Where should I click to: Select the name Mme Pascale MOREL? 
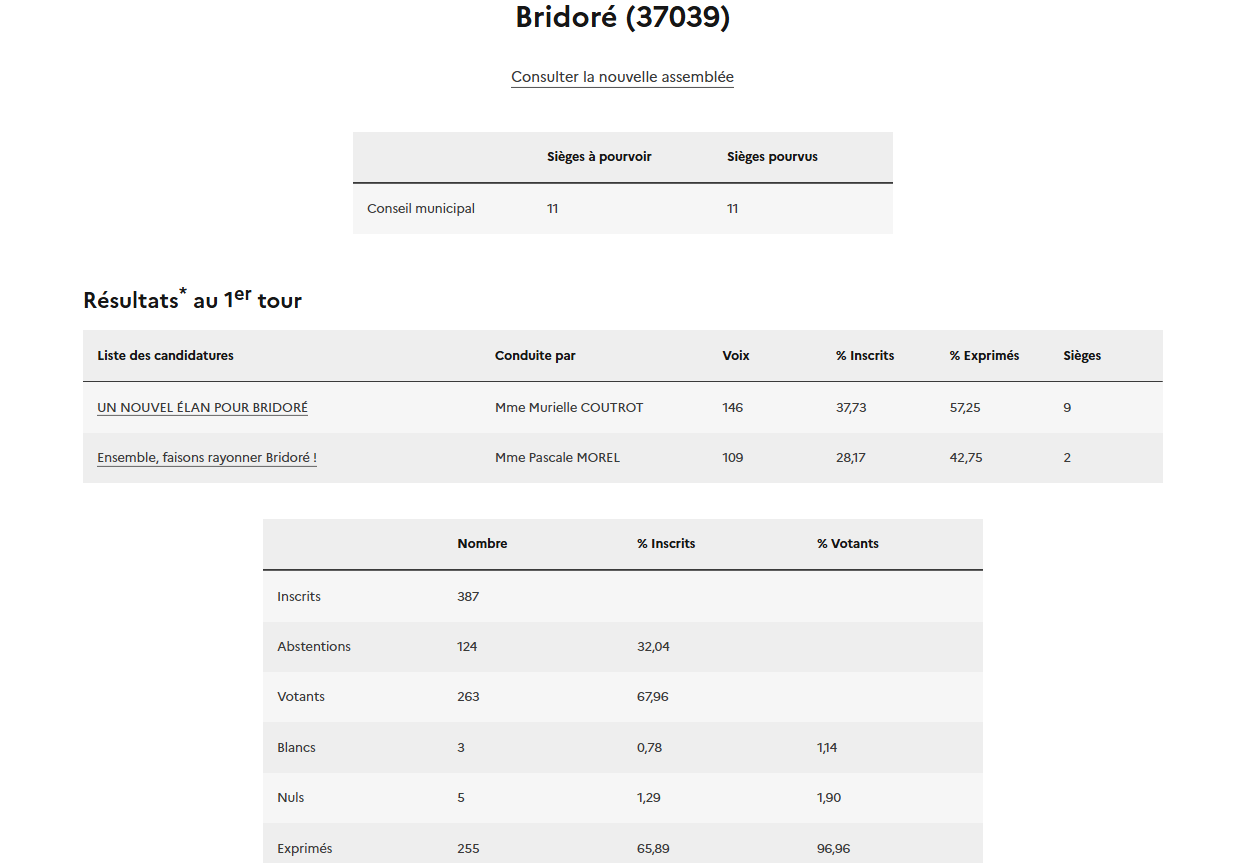(x=557, y=458)
